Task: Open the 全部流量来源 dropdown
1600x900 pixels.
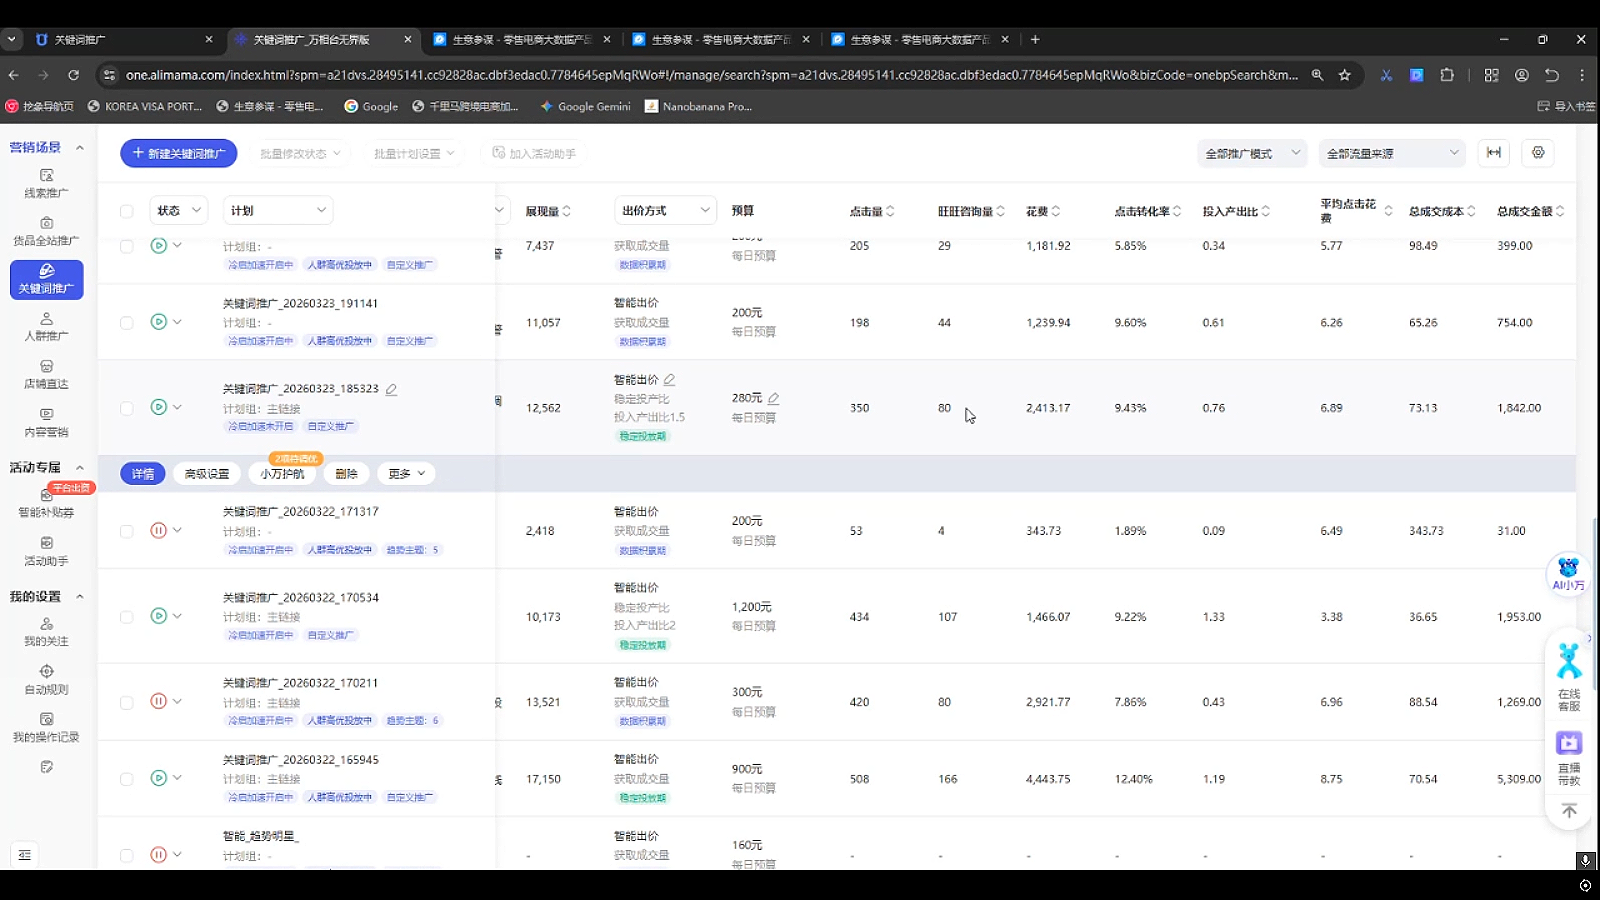Action: tap(1392, 153)
